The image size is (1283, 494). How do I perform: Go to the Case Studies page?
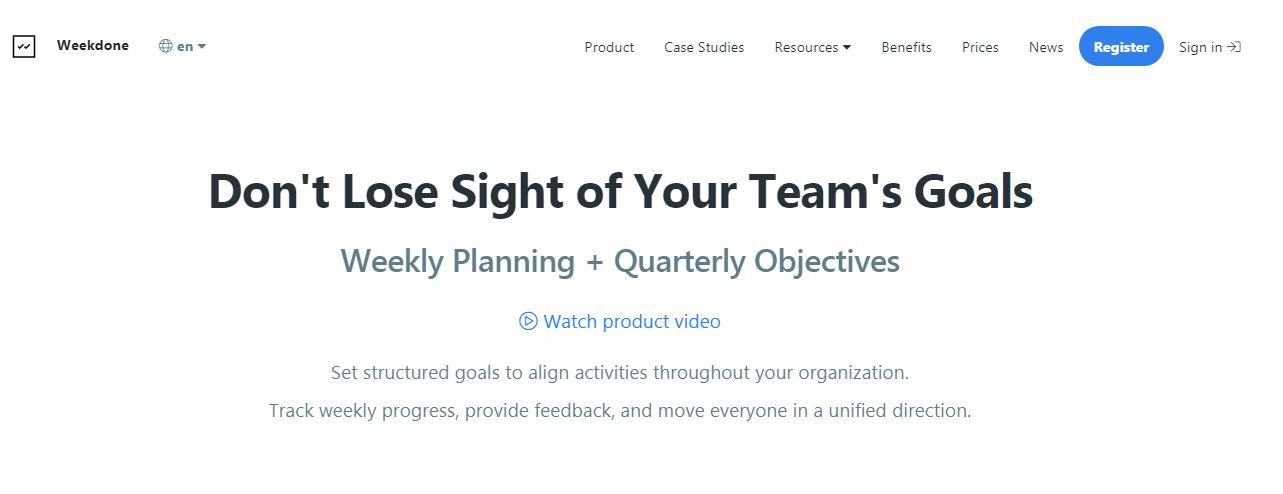(704, 47)
